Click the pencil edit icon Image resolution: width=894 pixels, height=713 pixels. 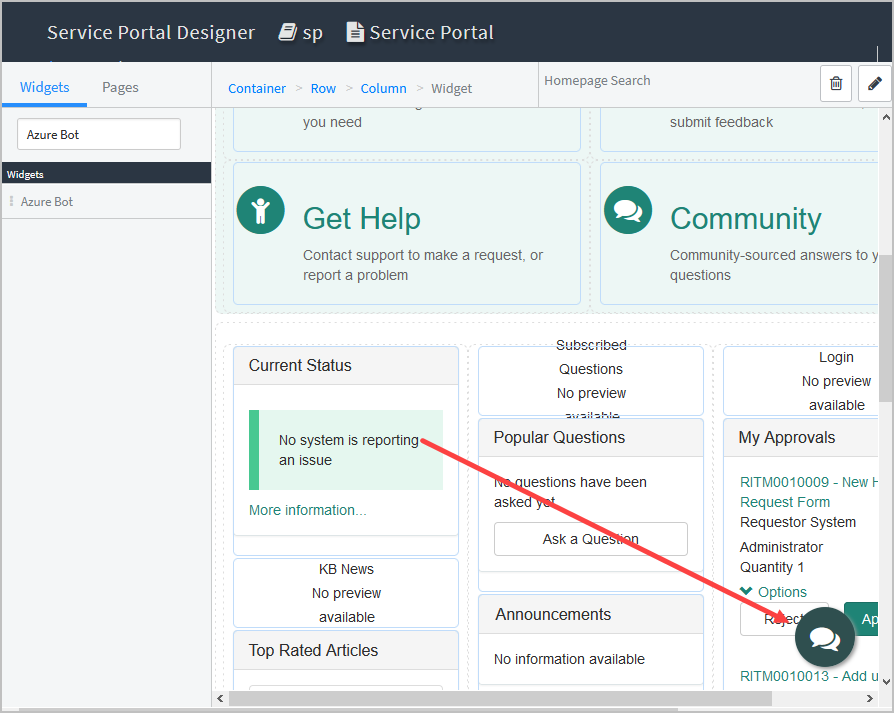[874, 84]
